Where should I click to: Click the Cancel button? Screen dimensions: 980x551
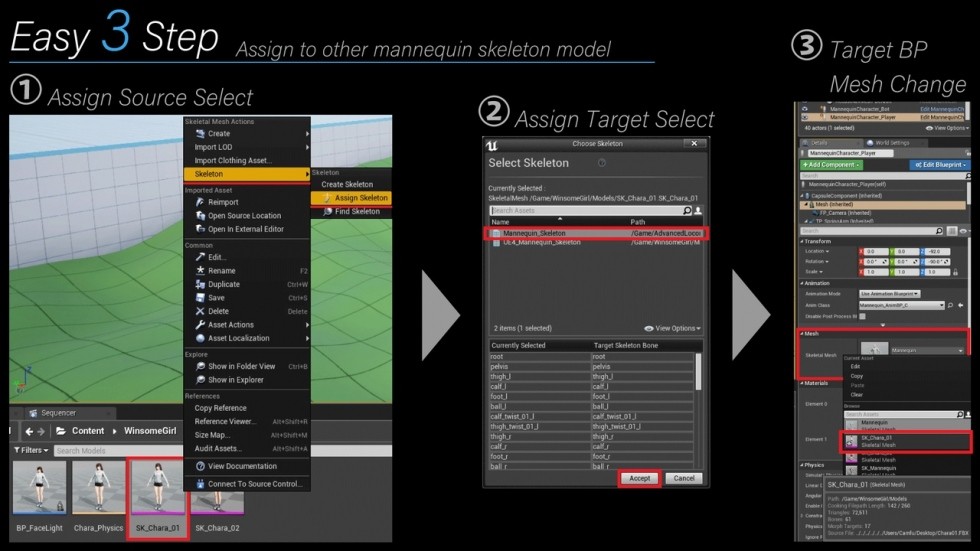[684, 478]
